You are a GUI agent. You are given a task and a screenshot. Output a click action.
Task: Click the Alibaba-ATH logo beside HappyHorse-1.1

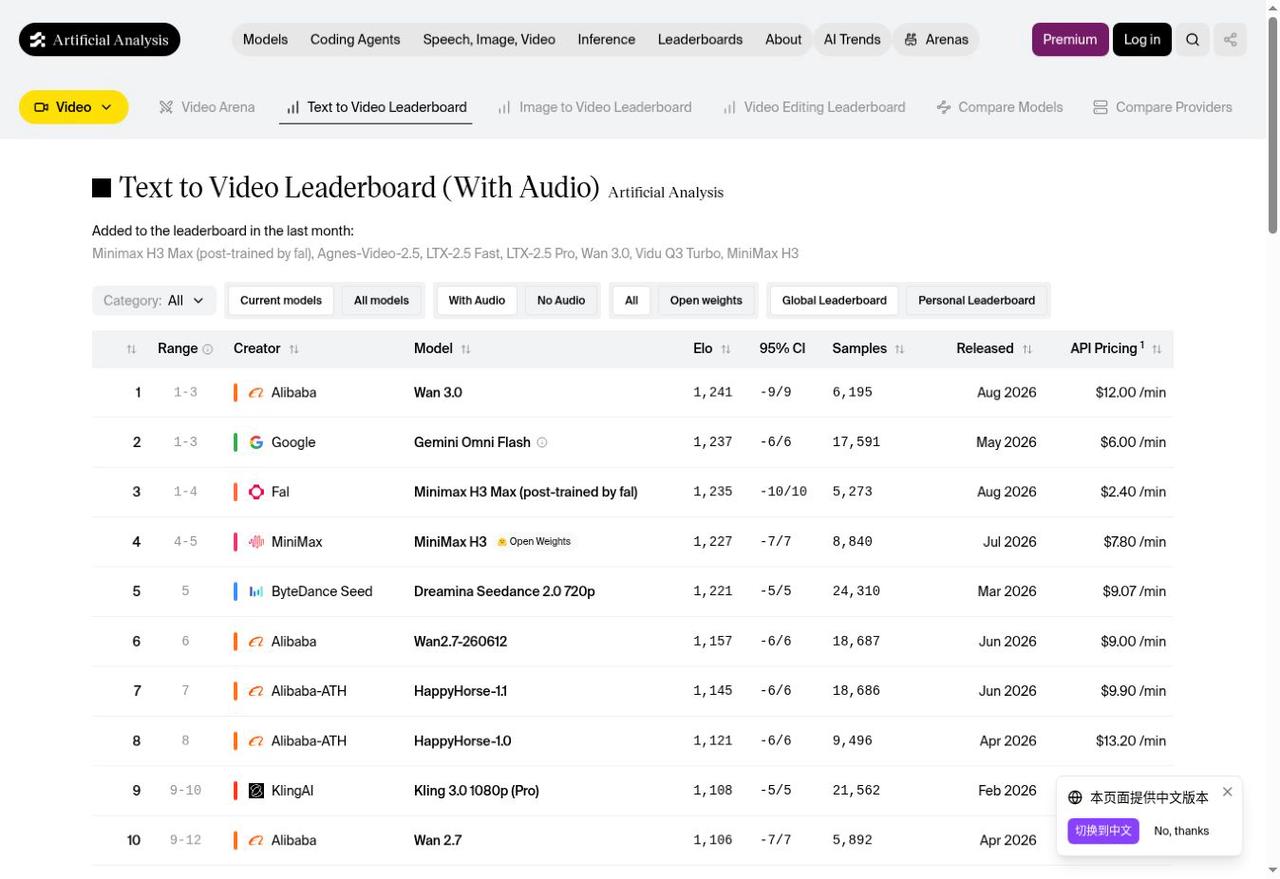256,691
